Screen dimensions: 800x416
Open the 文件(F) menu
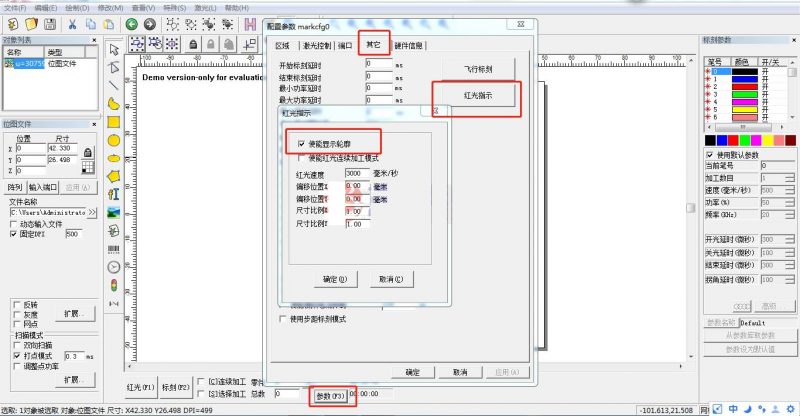[15, 8]
